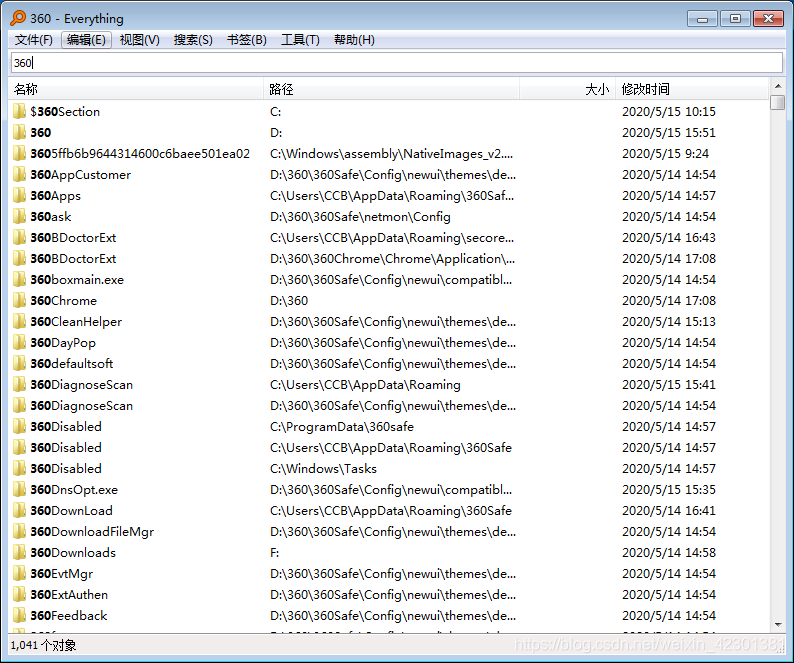Click path C:\Windows\Tasks

(x=323, y=469)
